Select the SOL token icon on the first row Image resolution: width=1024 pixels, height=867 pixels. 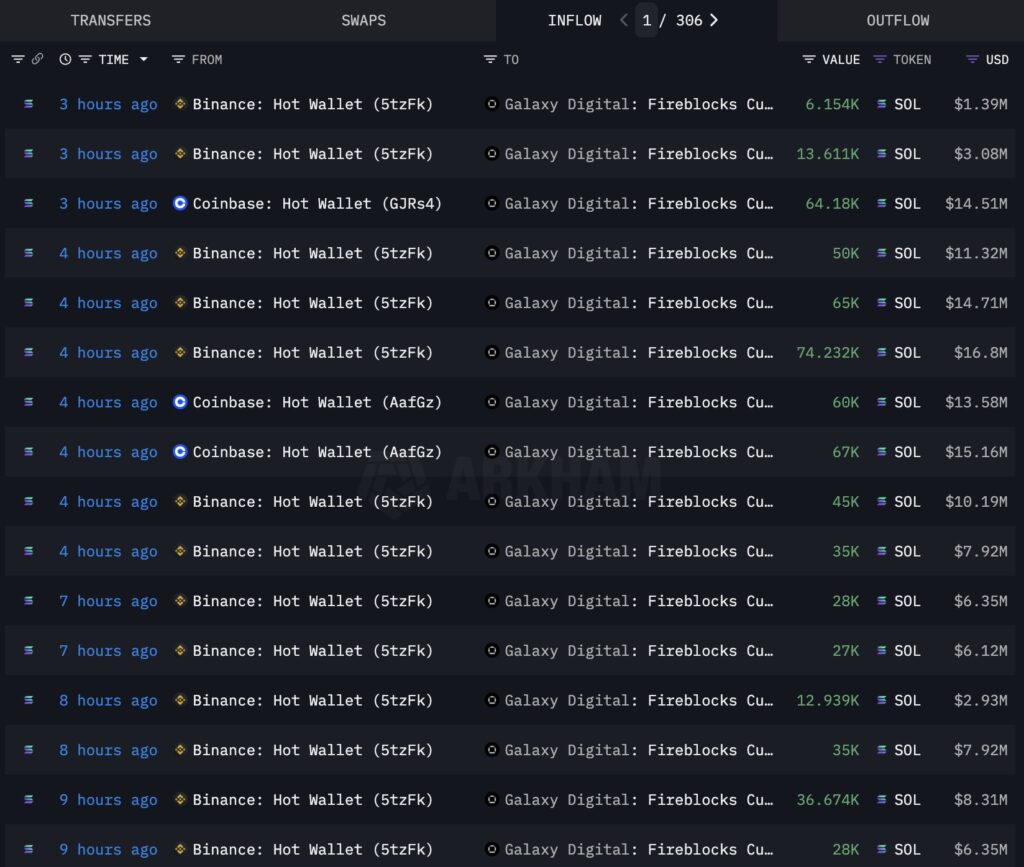[x=881, y=104]
